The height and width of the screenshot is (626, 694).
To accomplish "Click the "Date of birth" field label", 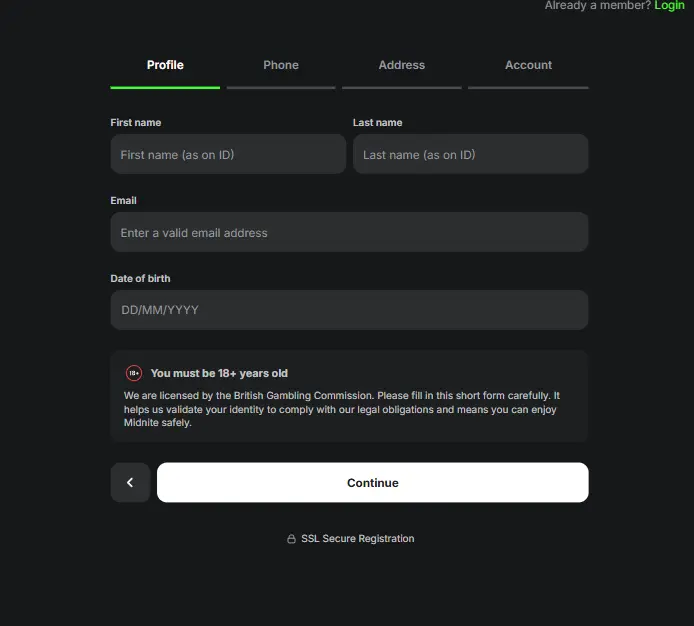I will tap(140, 279).
